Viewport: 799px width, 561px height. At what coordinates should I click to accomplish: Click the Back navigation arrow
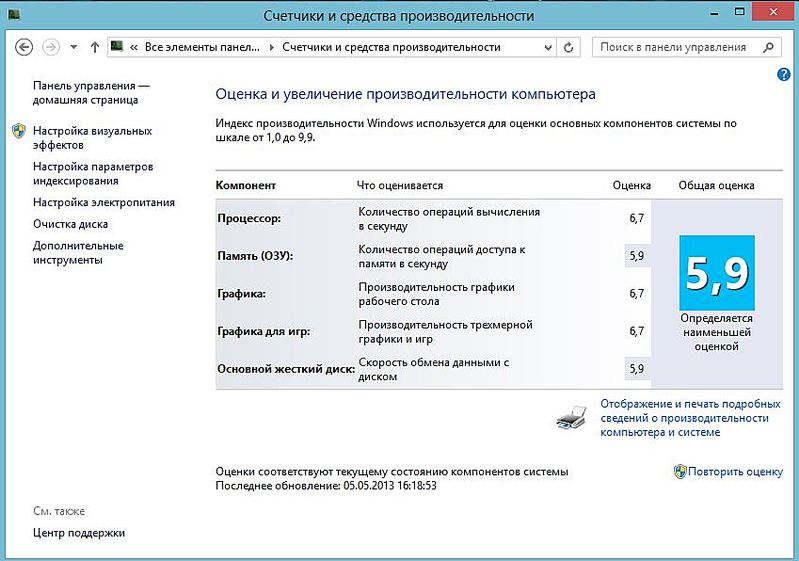[24, 47]
